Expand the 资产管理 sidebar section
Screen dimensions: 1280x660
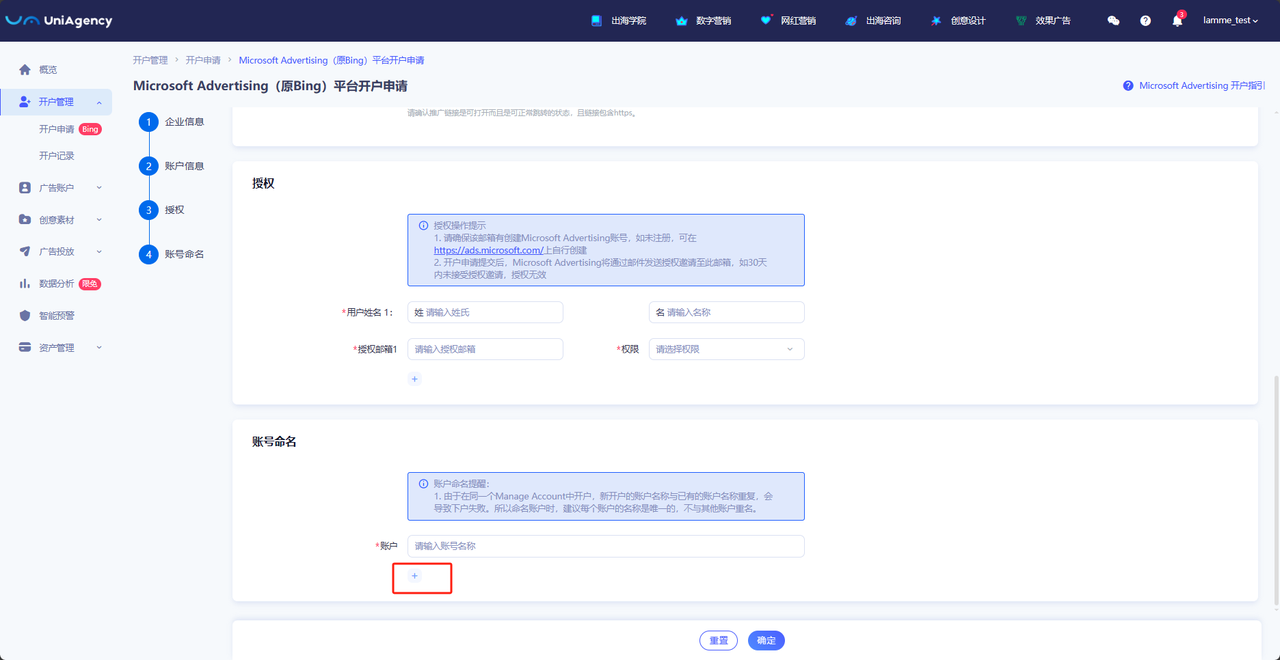pos(56,348)
